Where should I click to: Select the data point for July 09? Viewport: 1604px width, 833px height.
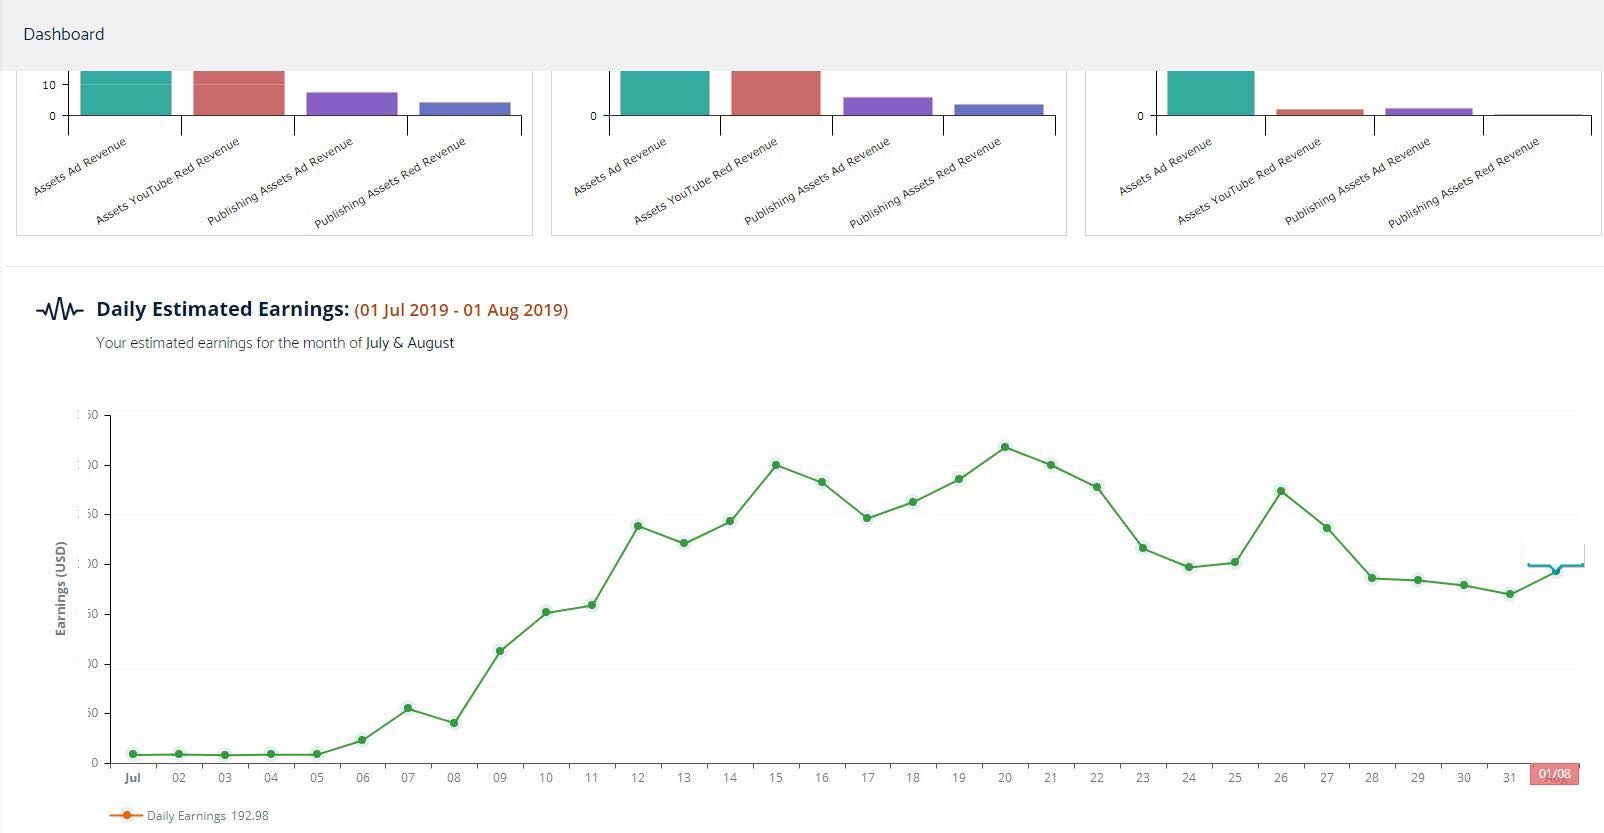[500, 651]
